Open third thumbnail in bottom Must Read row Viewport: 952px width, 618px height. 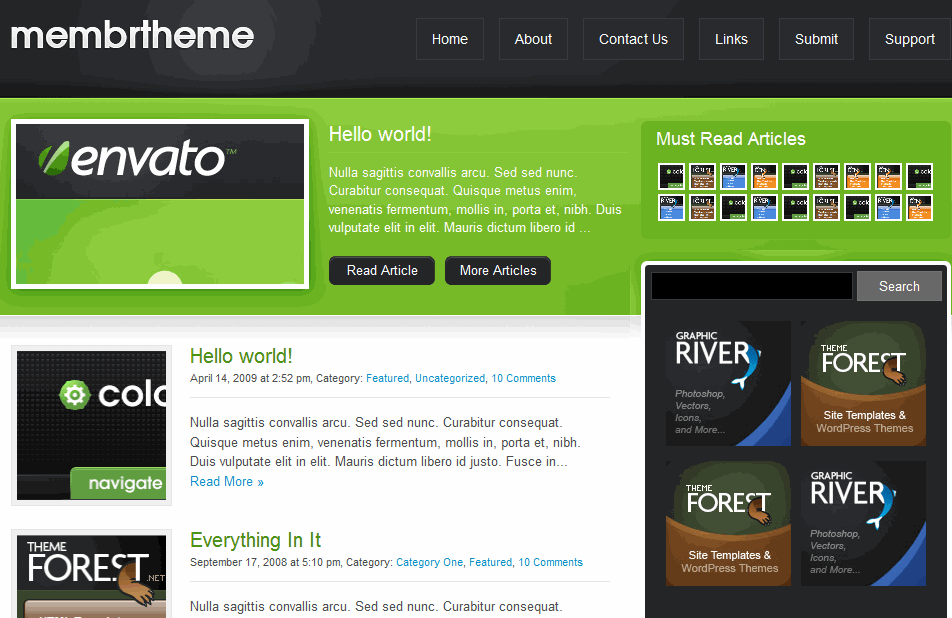[x=733, y=208]
